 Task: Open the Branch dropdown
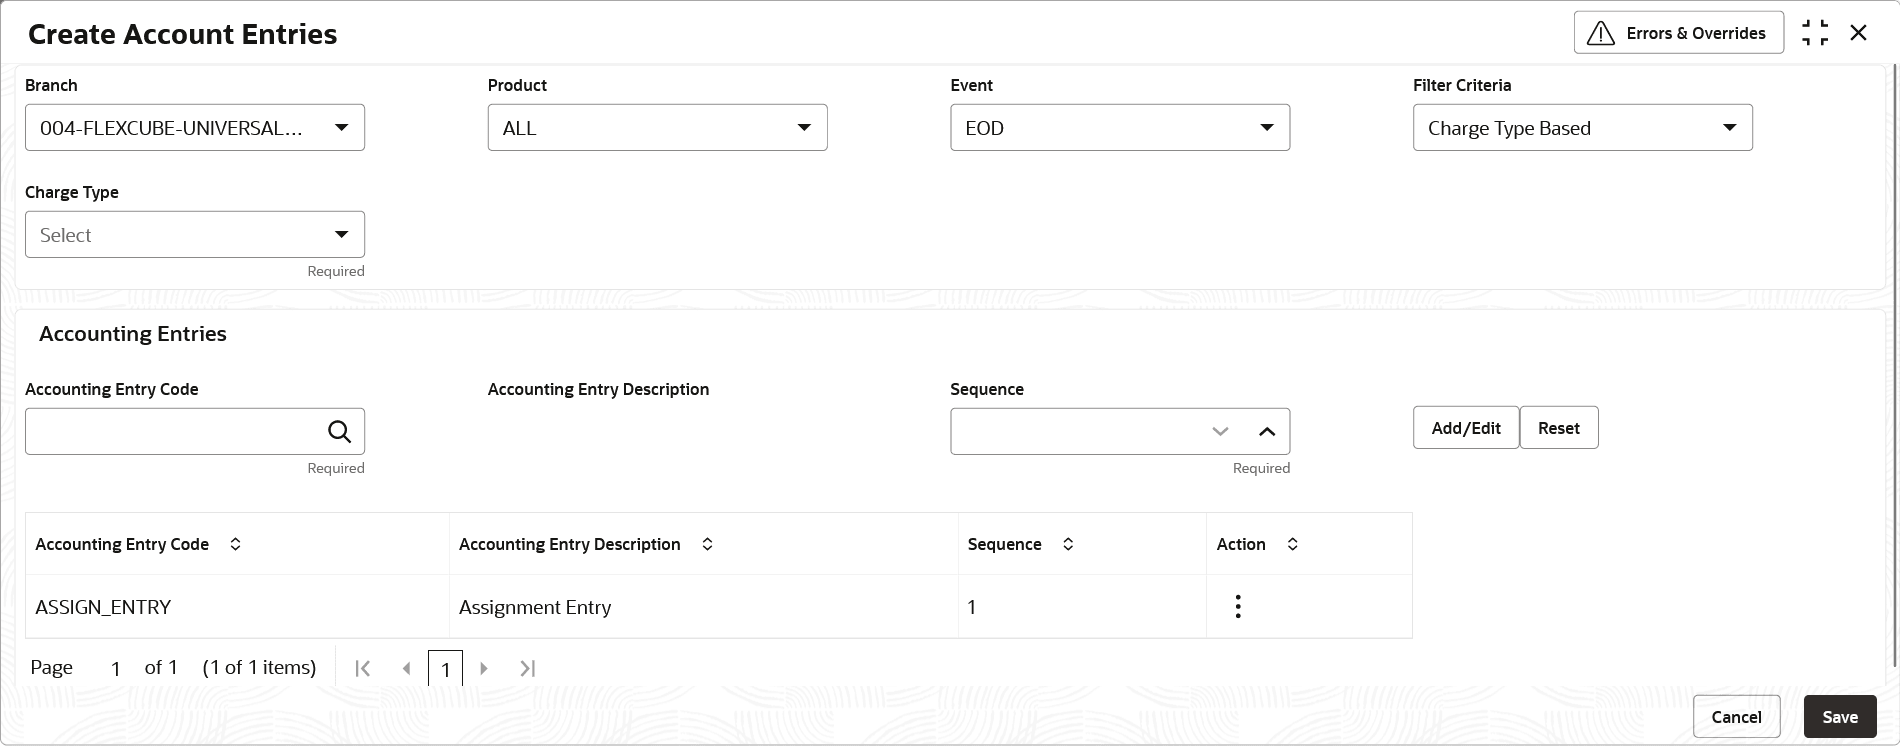point(341,128)
